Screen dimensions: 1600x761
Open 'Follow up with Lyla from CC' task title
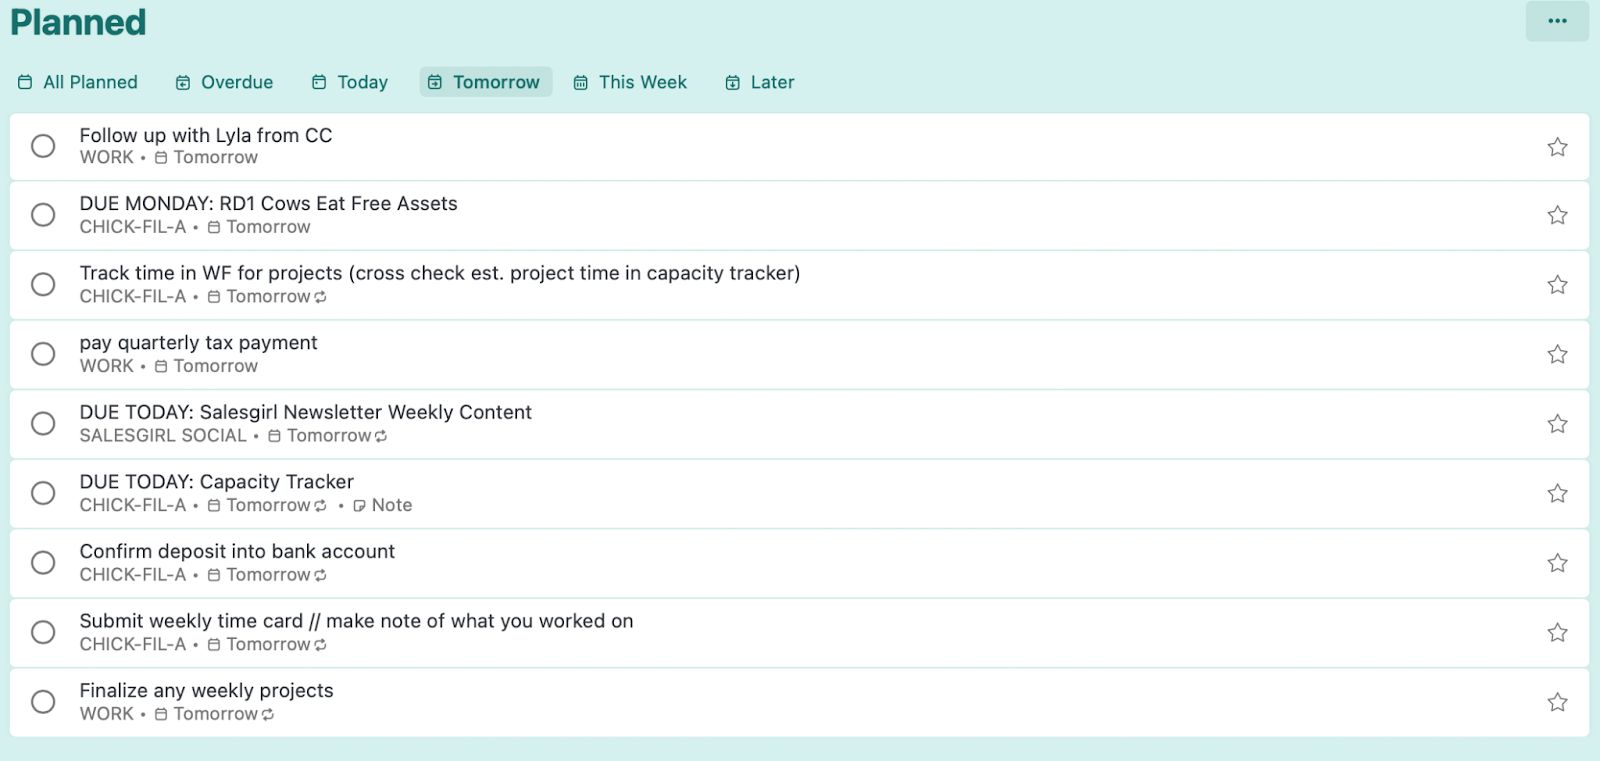point(206,135)
